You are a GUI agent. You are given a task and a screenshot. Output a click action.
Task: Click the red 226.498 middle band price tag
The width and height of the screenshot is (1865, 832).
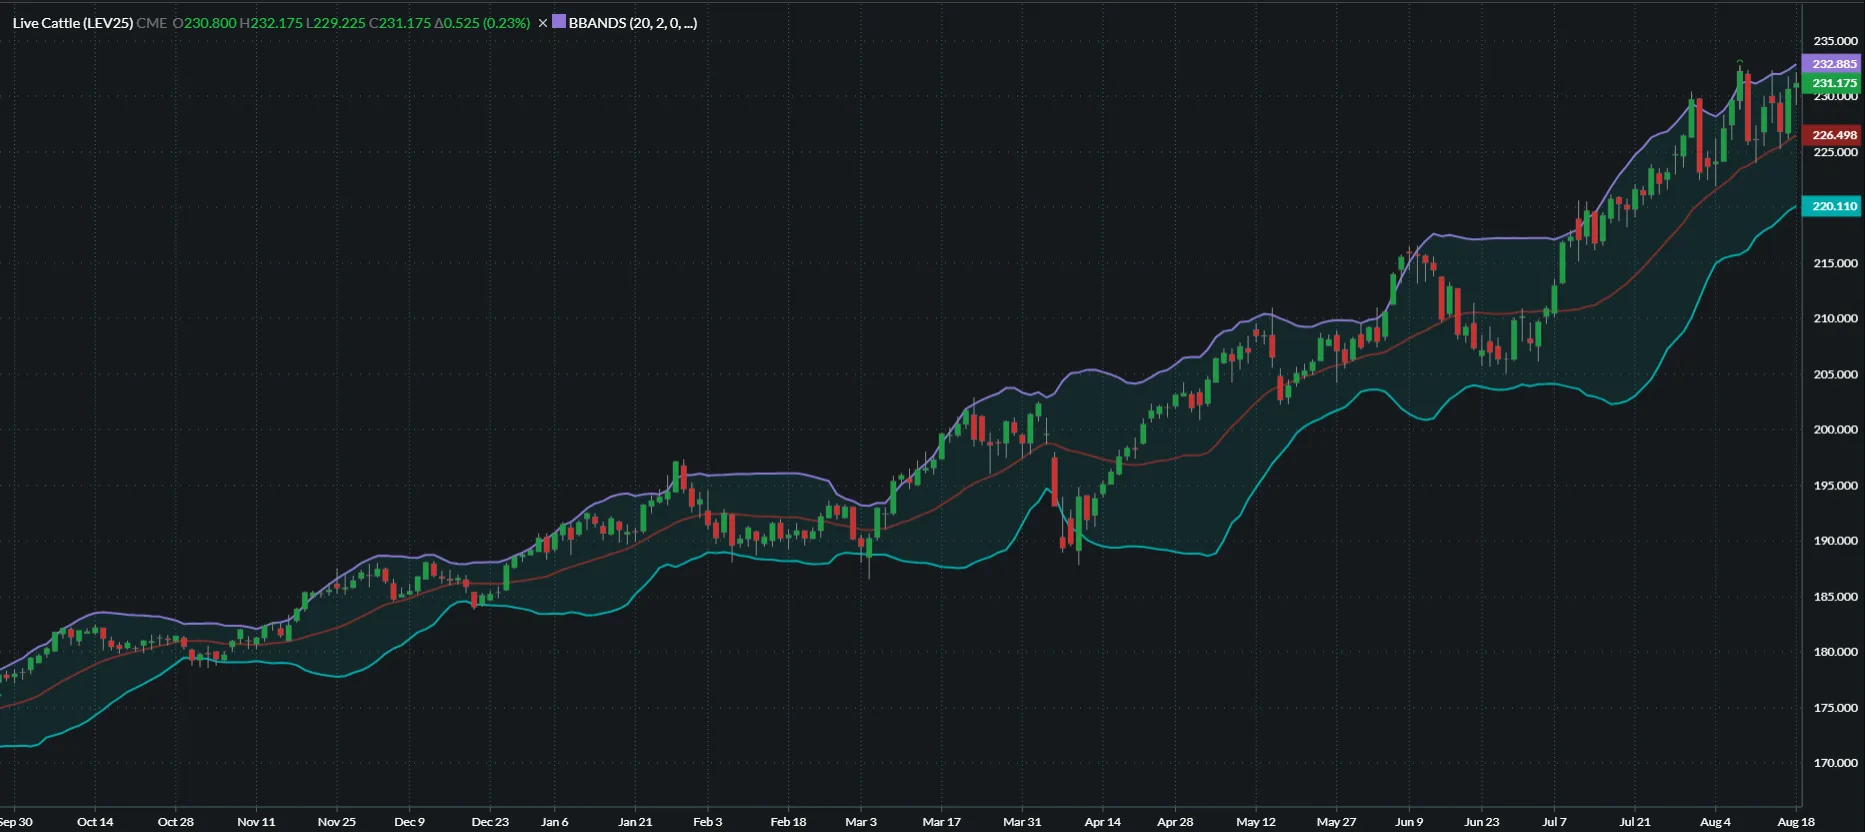pyautogui.click(x=1833, y=135)
